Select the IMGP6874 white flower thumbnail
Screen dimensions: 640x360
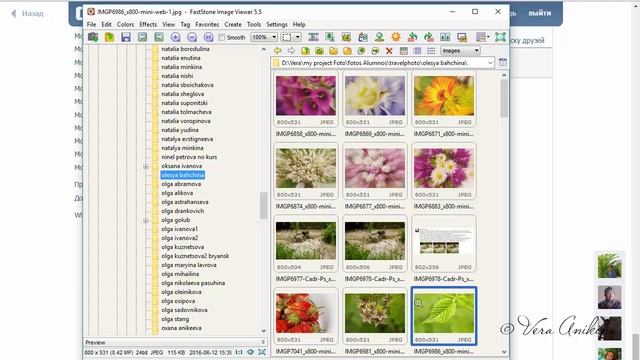tap(306, 171)
